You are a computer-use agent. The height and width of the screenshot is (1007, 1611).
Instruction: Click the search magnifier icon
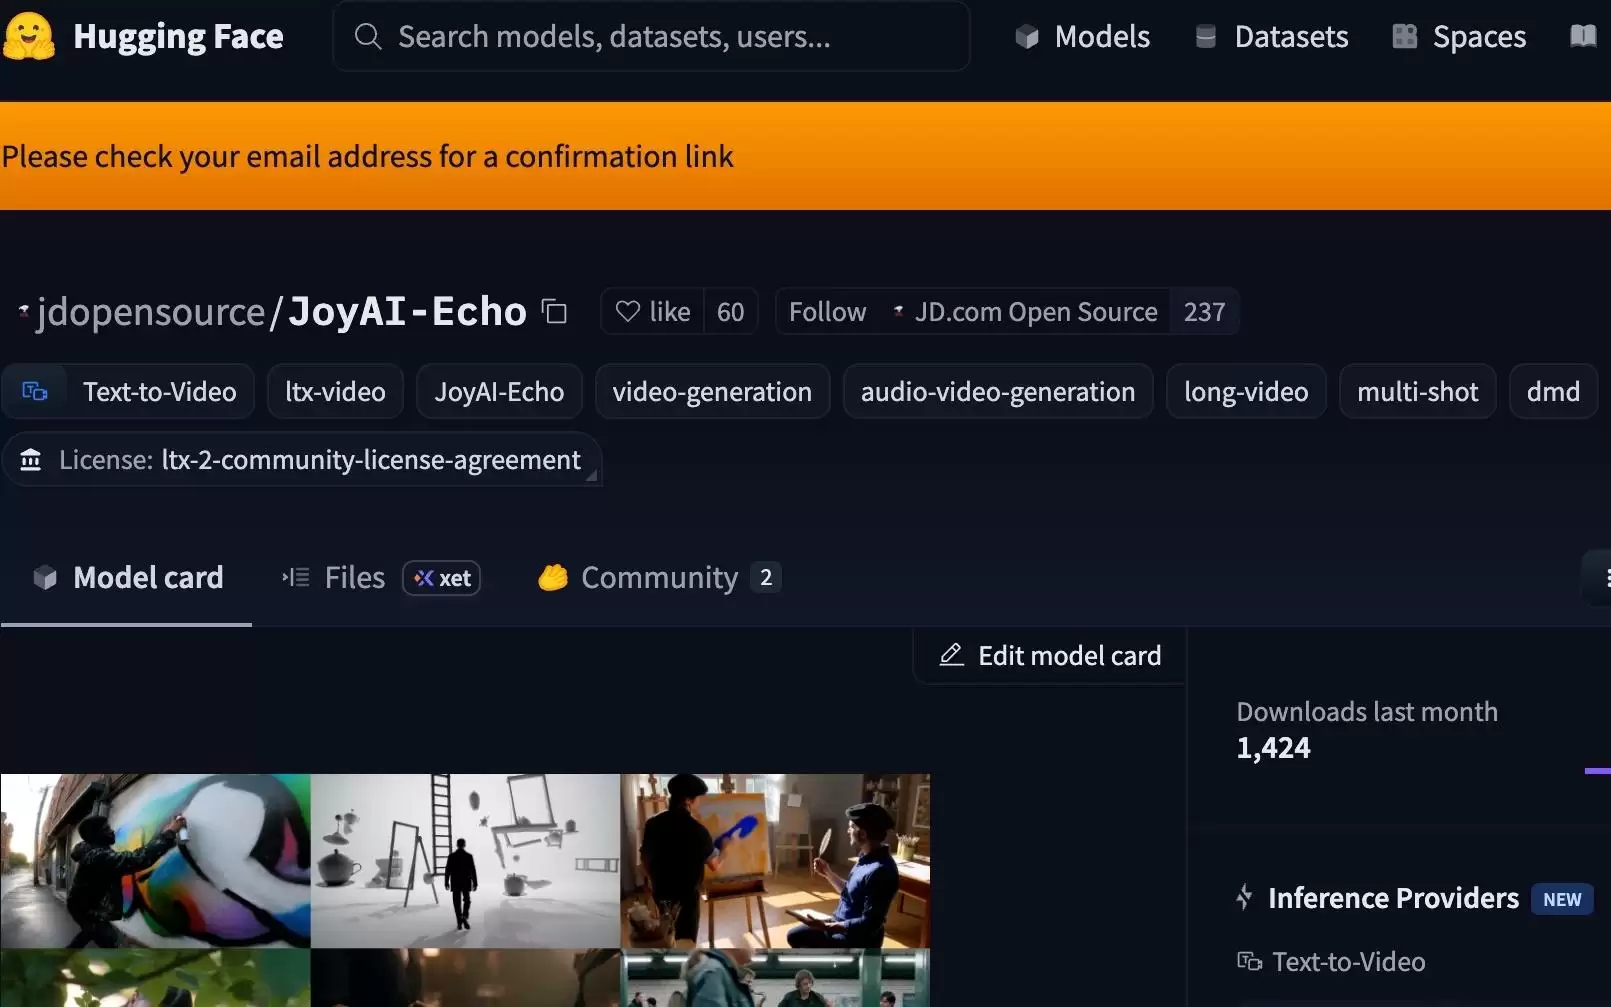coord(368,37)
